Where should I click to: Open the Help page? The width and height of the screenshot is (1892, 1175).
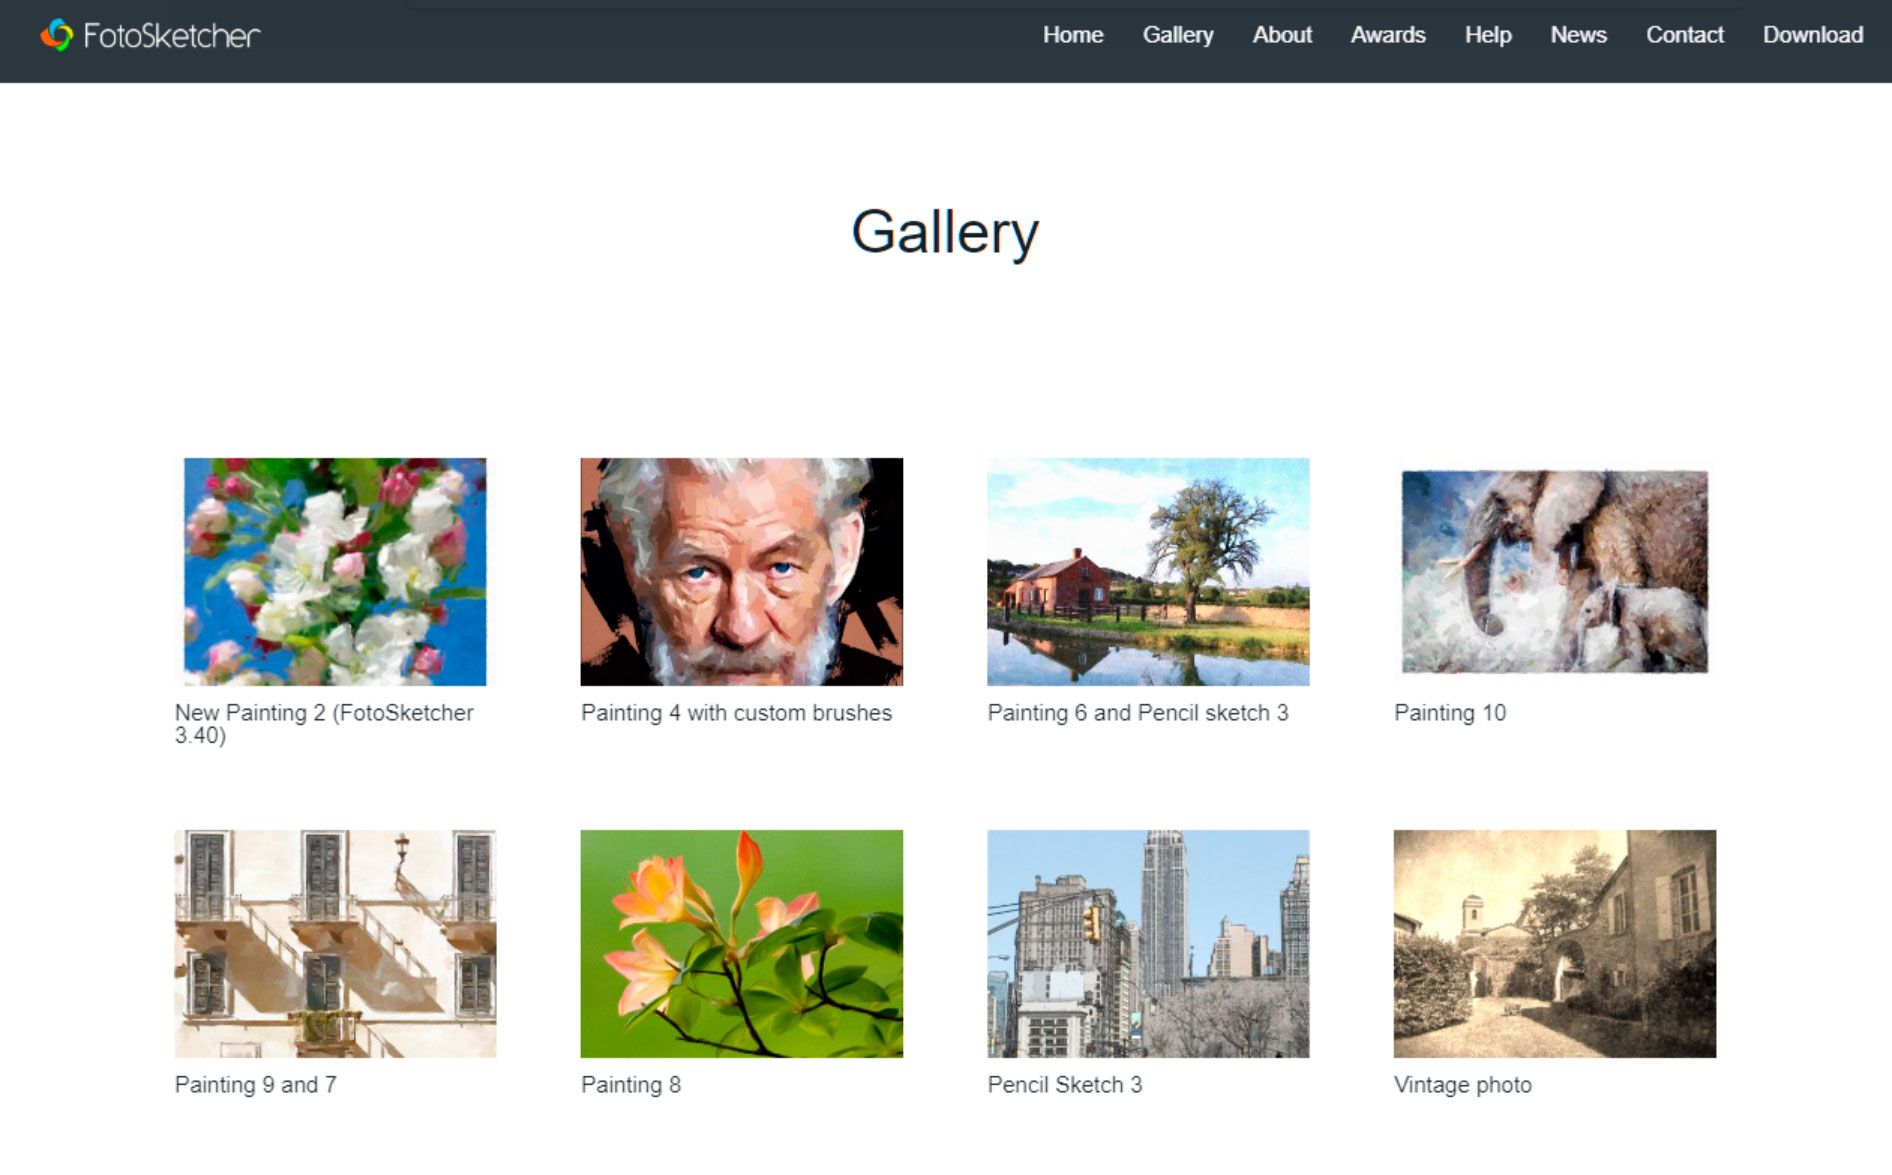(x=1487, y=35)
